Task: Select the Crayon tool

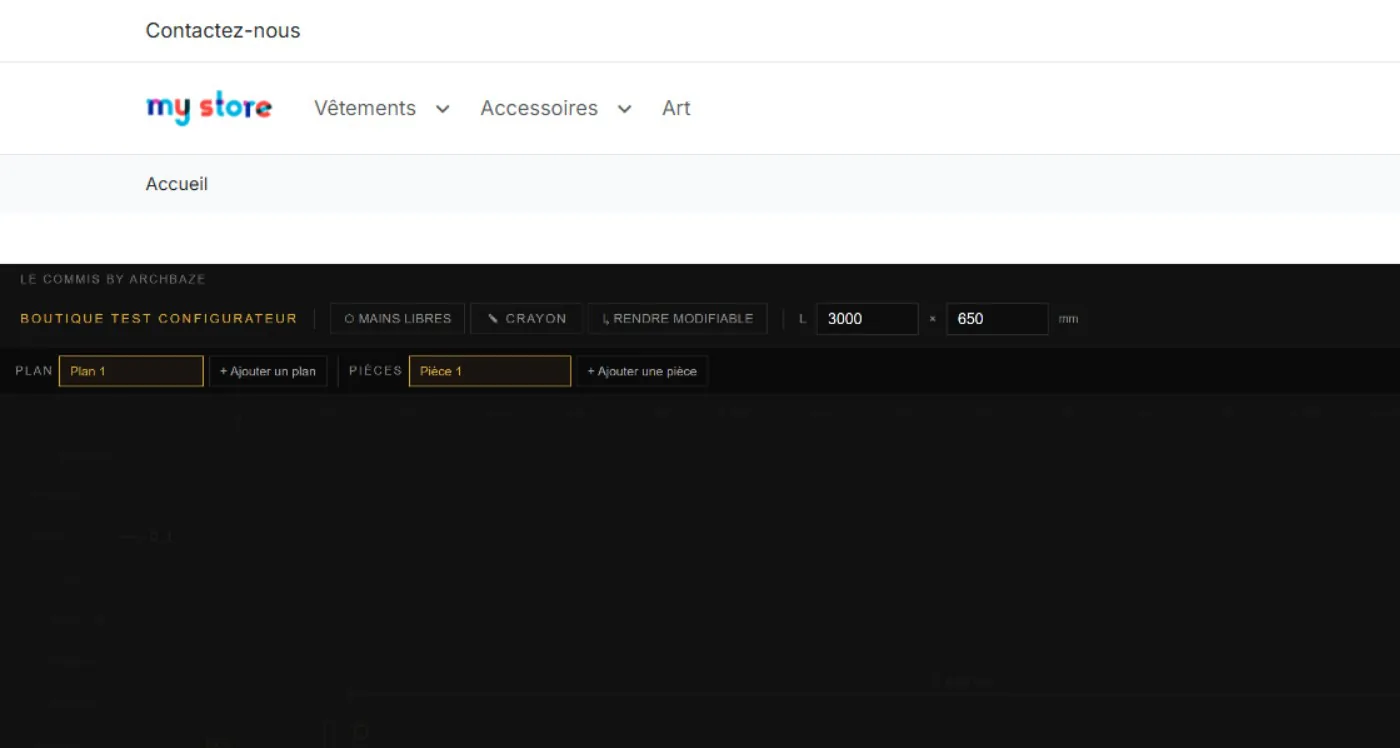Action: pyautogui.click(x=526, y=319)
